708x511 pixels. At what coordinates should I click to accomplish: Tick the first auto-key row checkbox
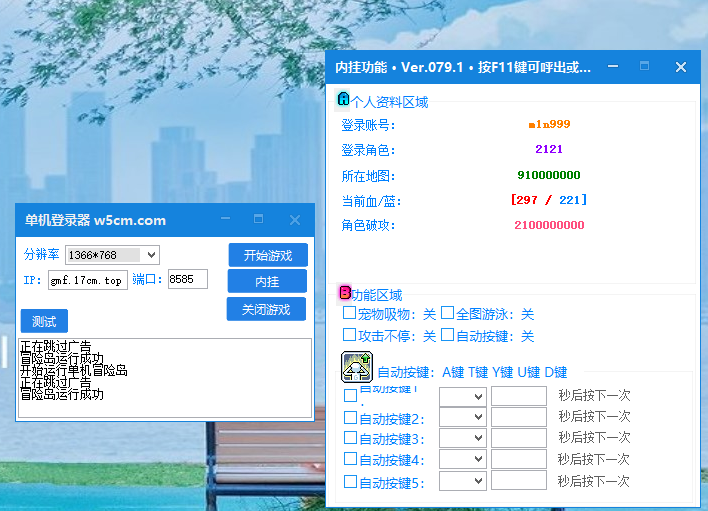pos(350,396)
